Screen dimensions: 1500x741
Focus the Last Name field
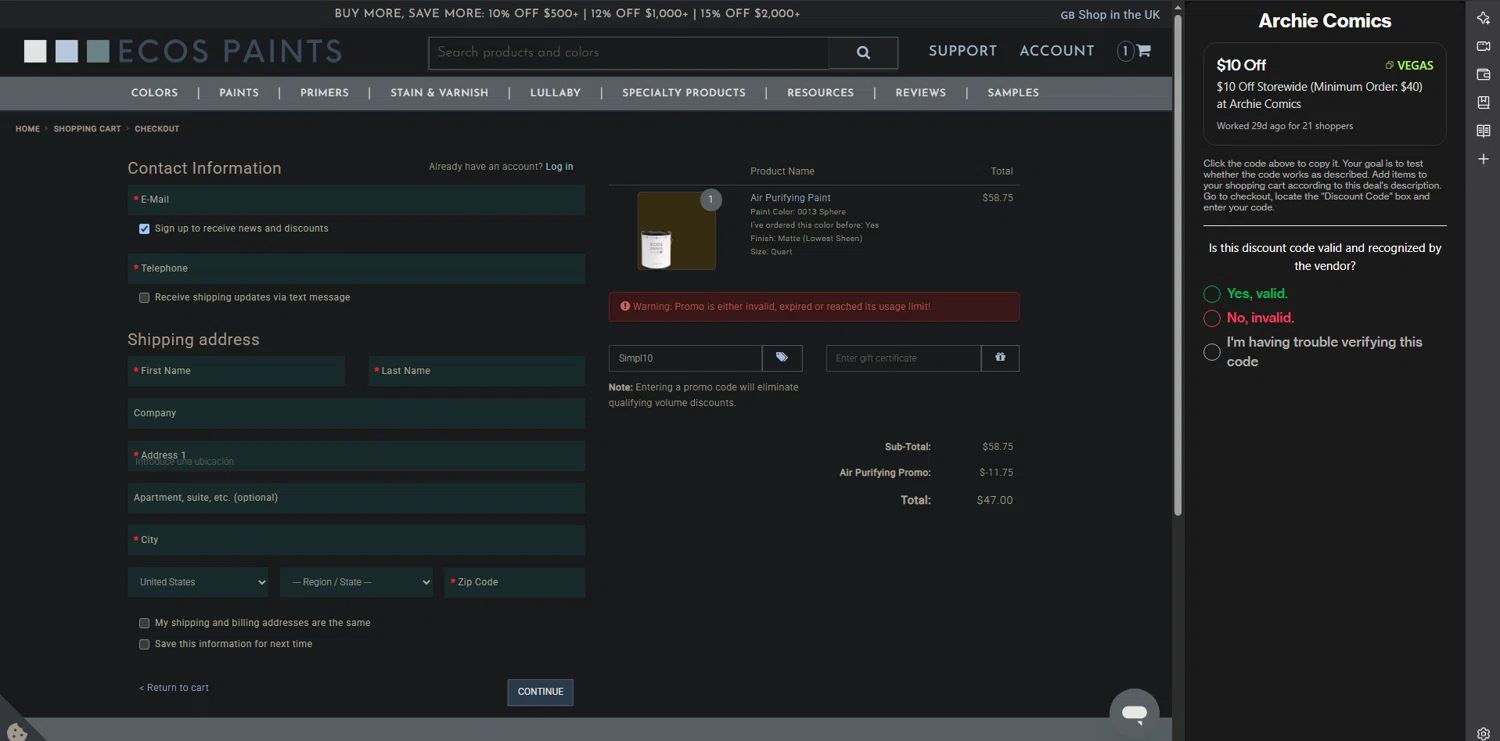pos(476,371)
